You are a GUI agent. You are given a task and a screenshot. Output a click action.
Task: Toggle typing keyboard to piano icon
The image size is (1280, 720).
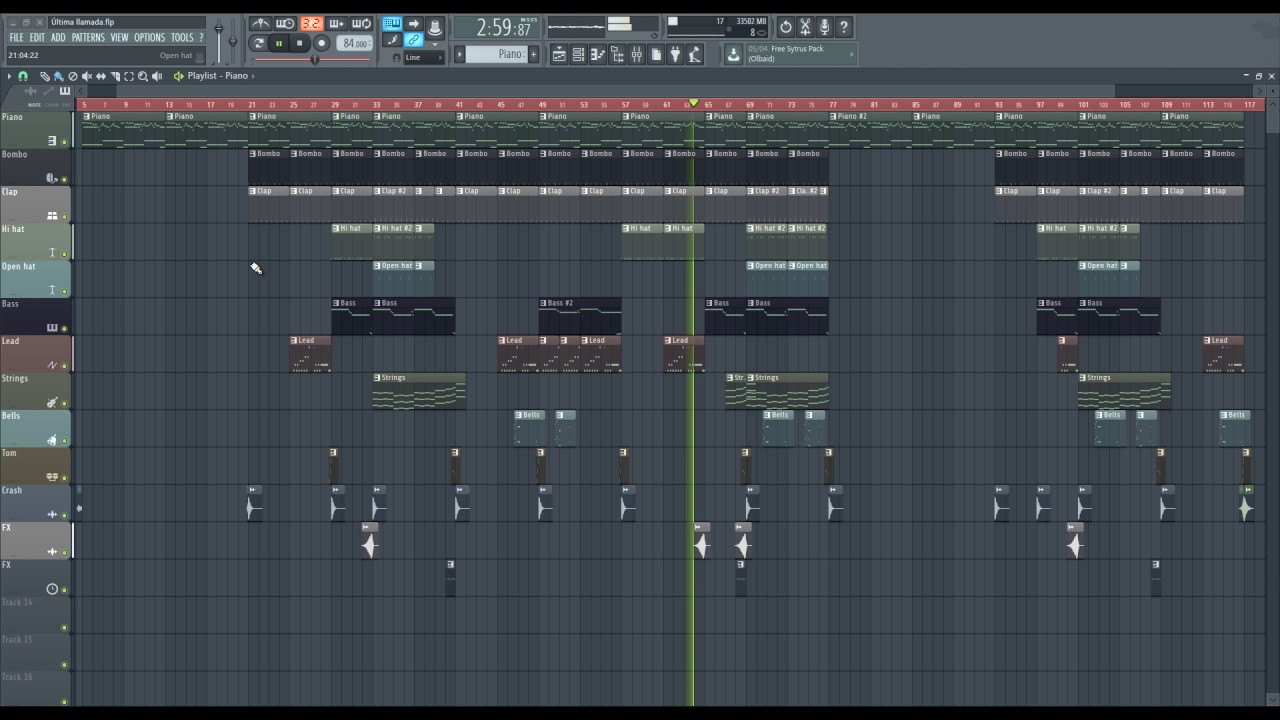[x=391, y=23]
